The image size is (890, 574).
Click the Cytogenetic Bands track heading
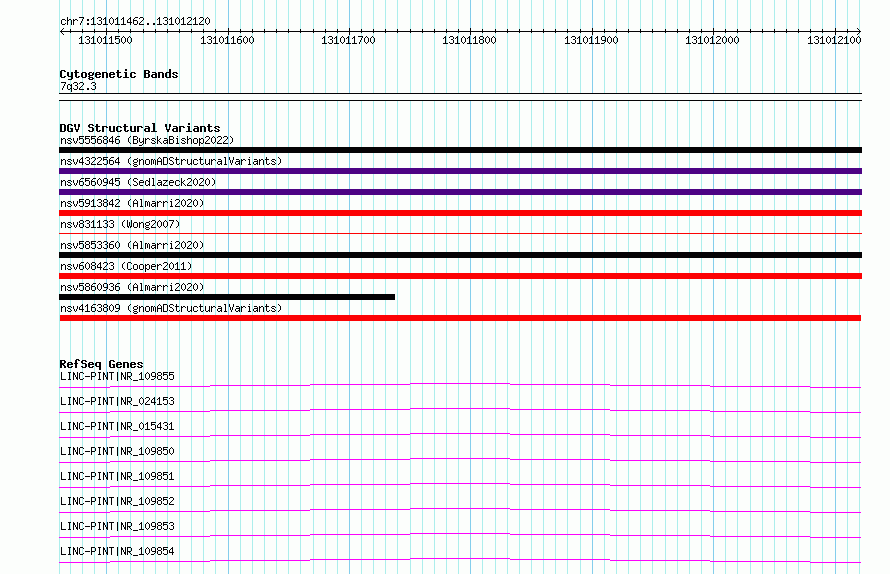click(119, 74)
